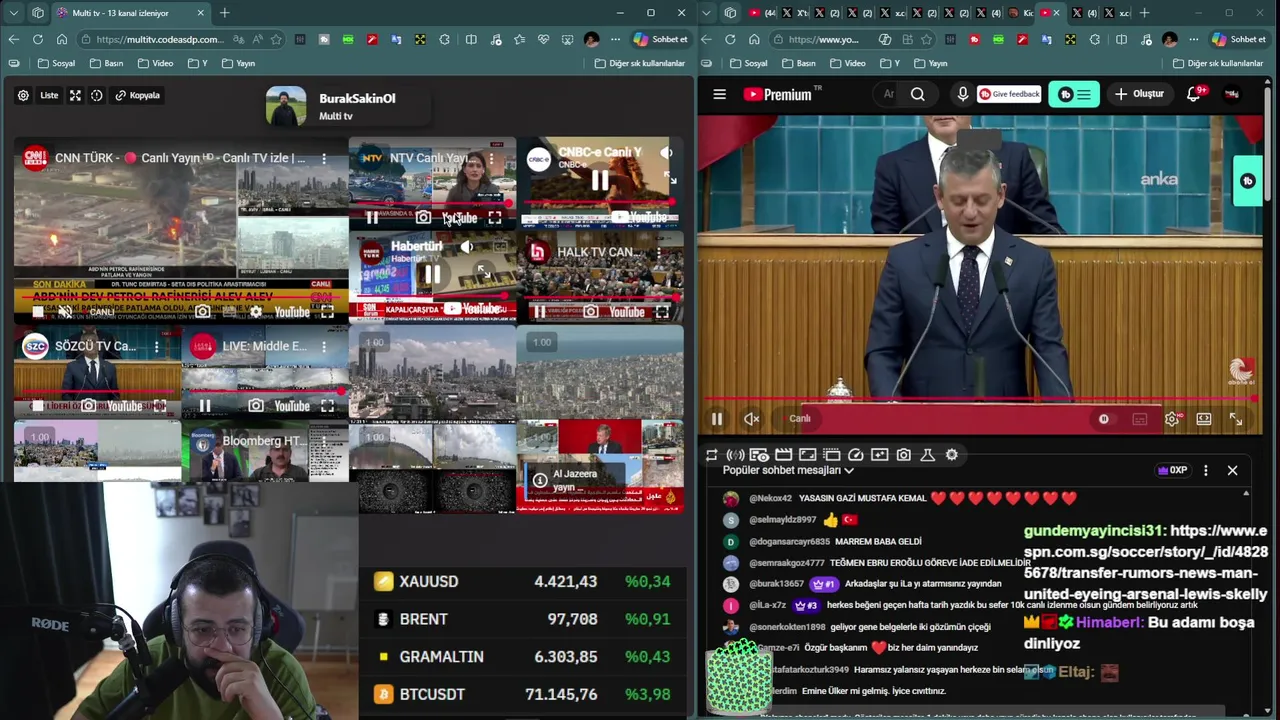Pause the NTV Canlı Yayın stream
1280x720 pixels.
tap(372, 217)
